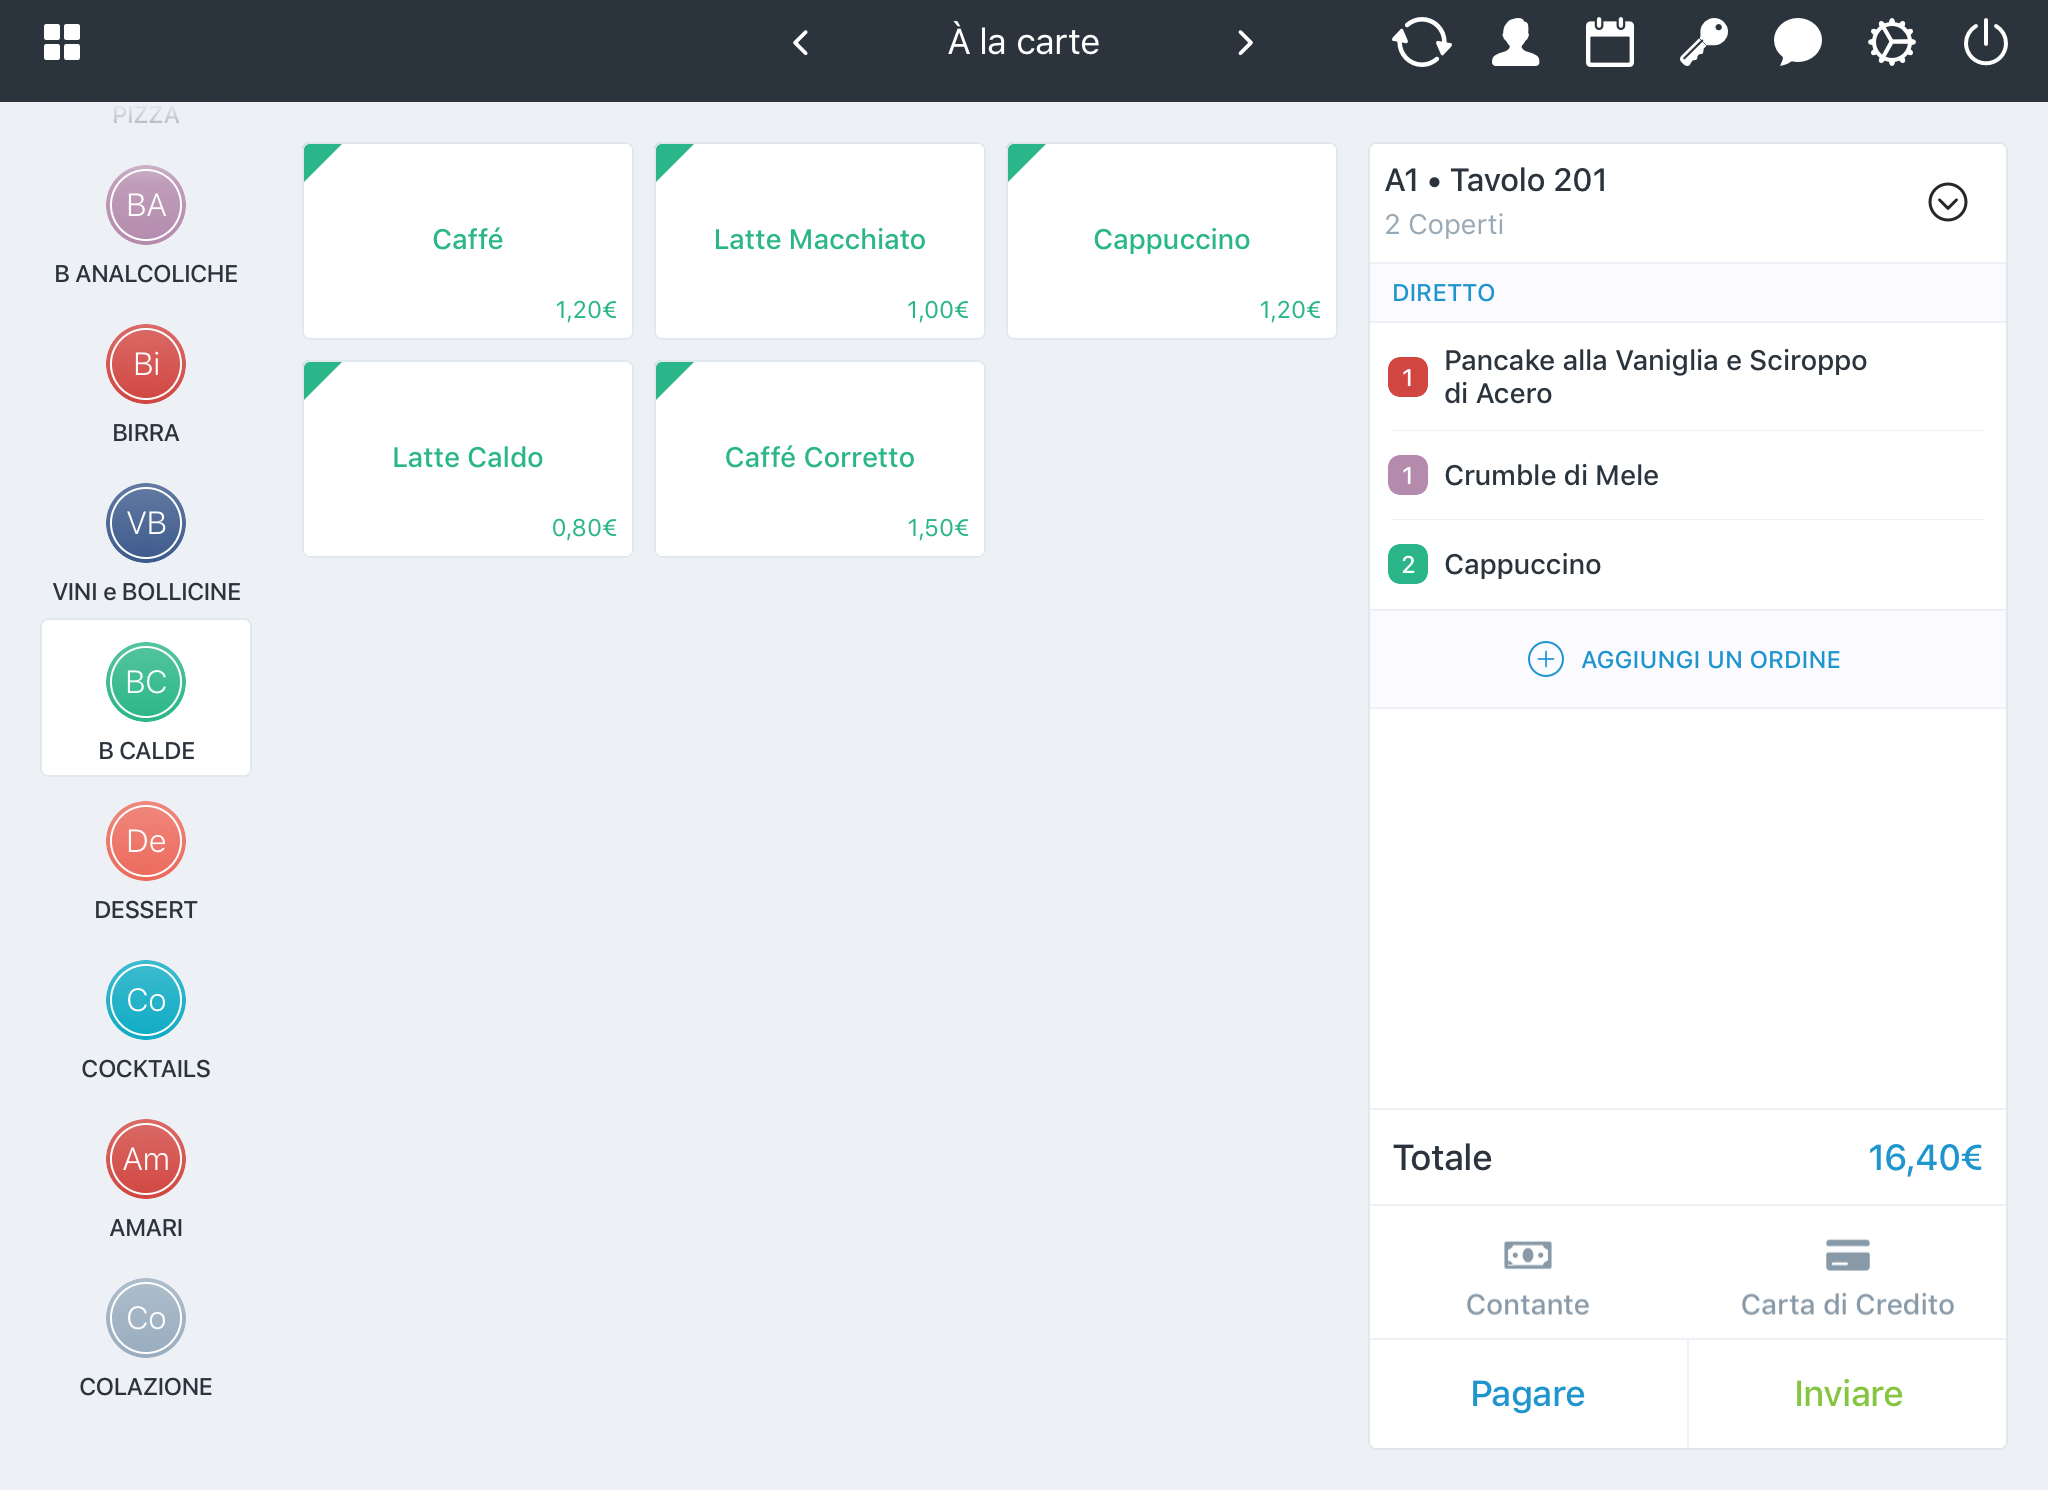Click the Inviare button

(1848, 1393)
